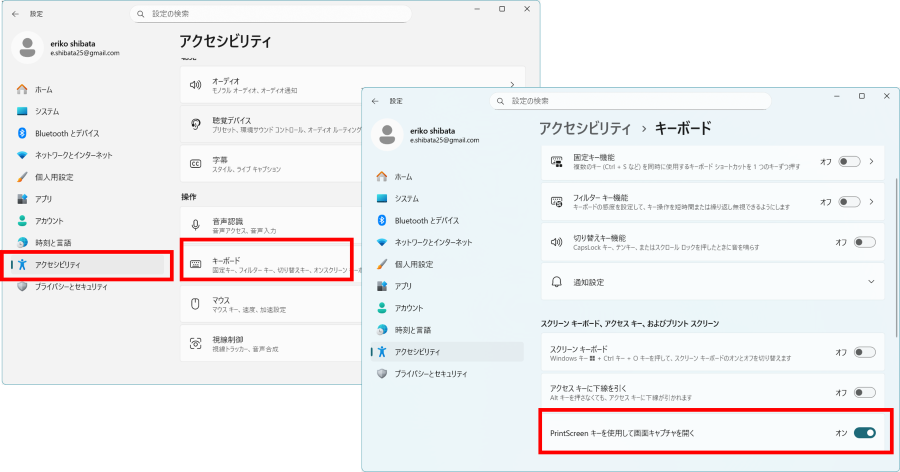Enable アクセス キーに下線を引く toggle

point(864,393)
